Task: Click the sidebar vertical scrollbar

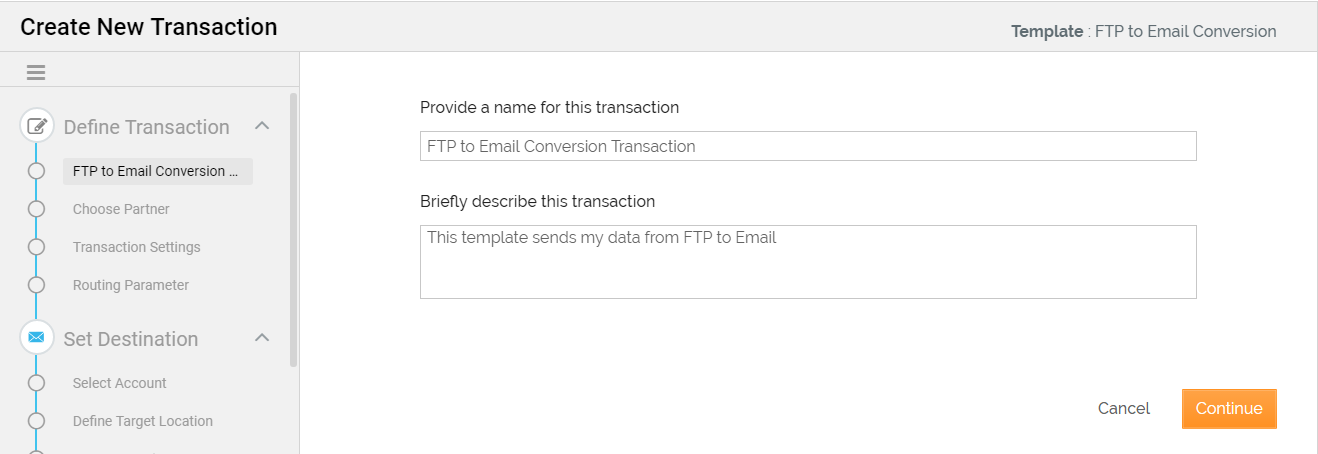Action: [x=293, y=230]
